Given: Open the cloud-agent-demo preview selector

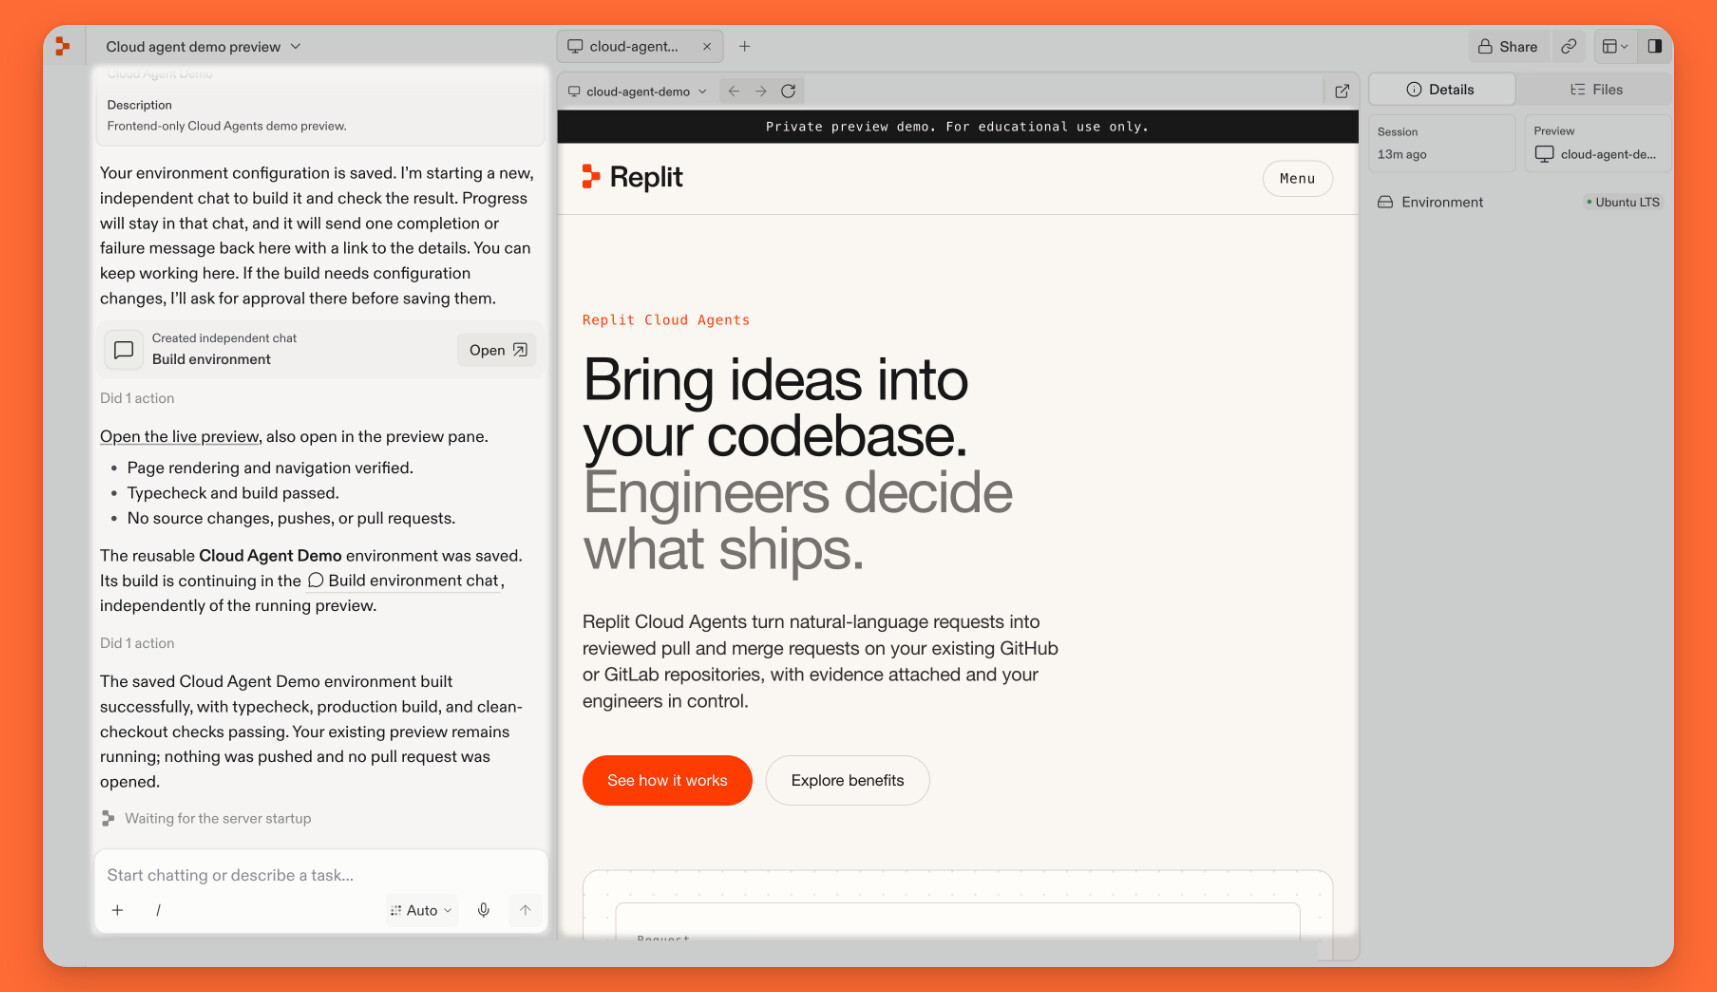Looking at the screenshot, I should [x=637, y=91].
